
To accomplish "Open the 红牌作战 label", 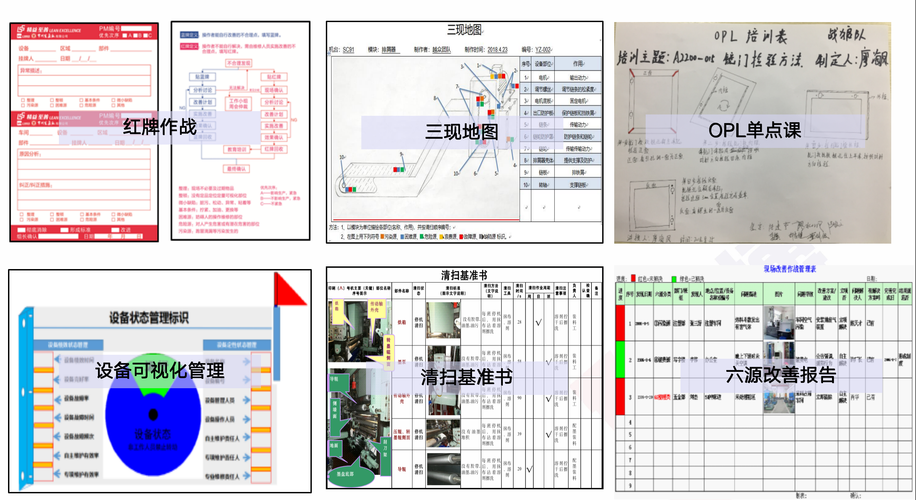I will point(160,129).
